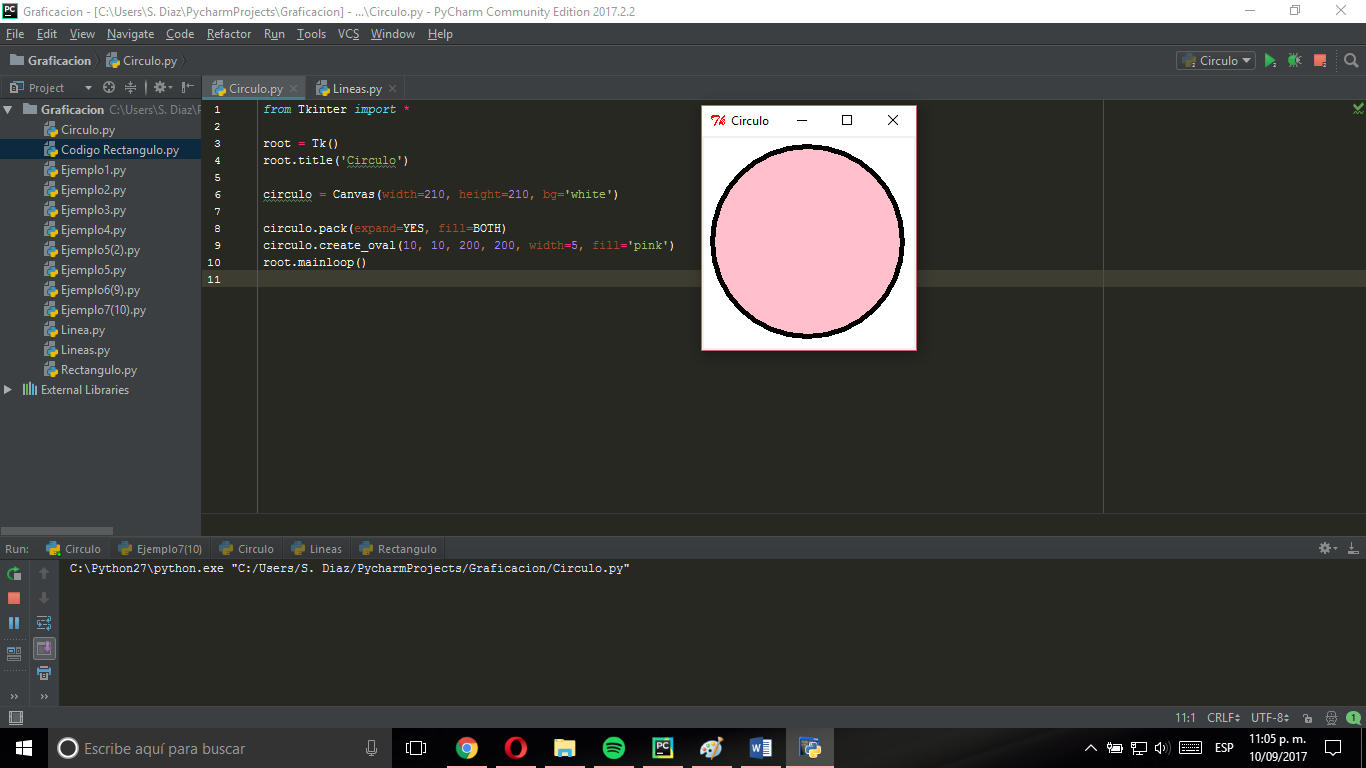The height and width of the screenshot is (768, 1366).
Task: Click the Print icon in Run panel
Action: pyautogui.click(x=43, y=673)
